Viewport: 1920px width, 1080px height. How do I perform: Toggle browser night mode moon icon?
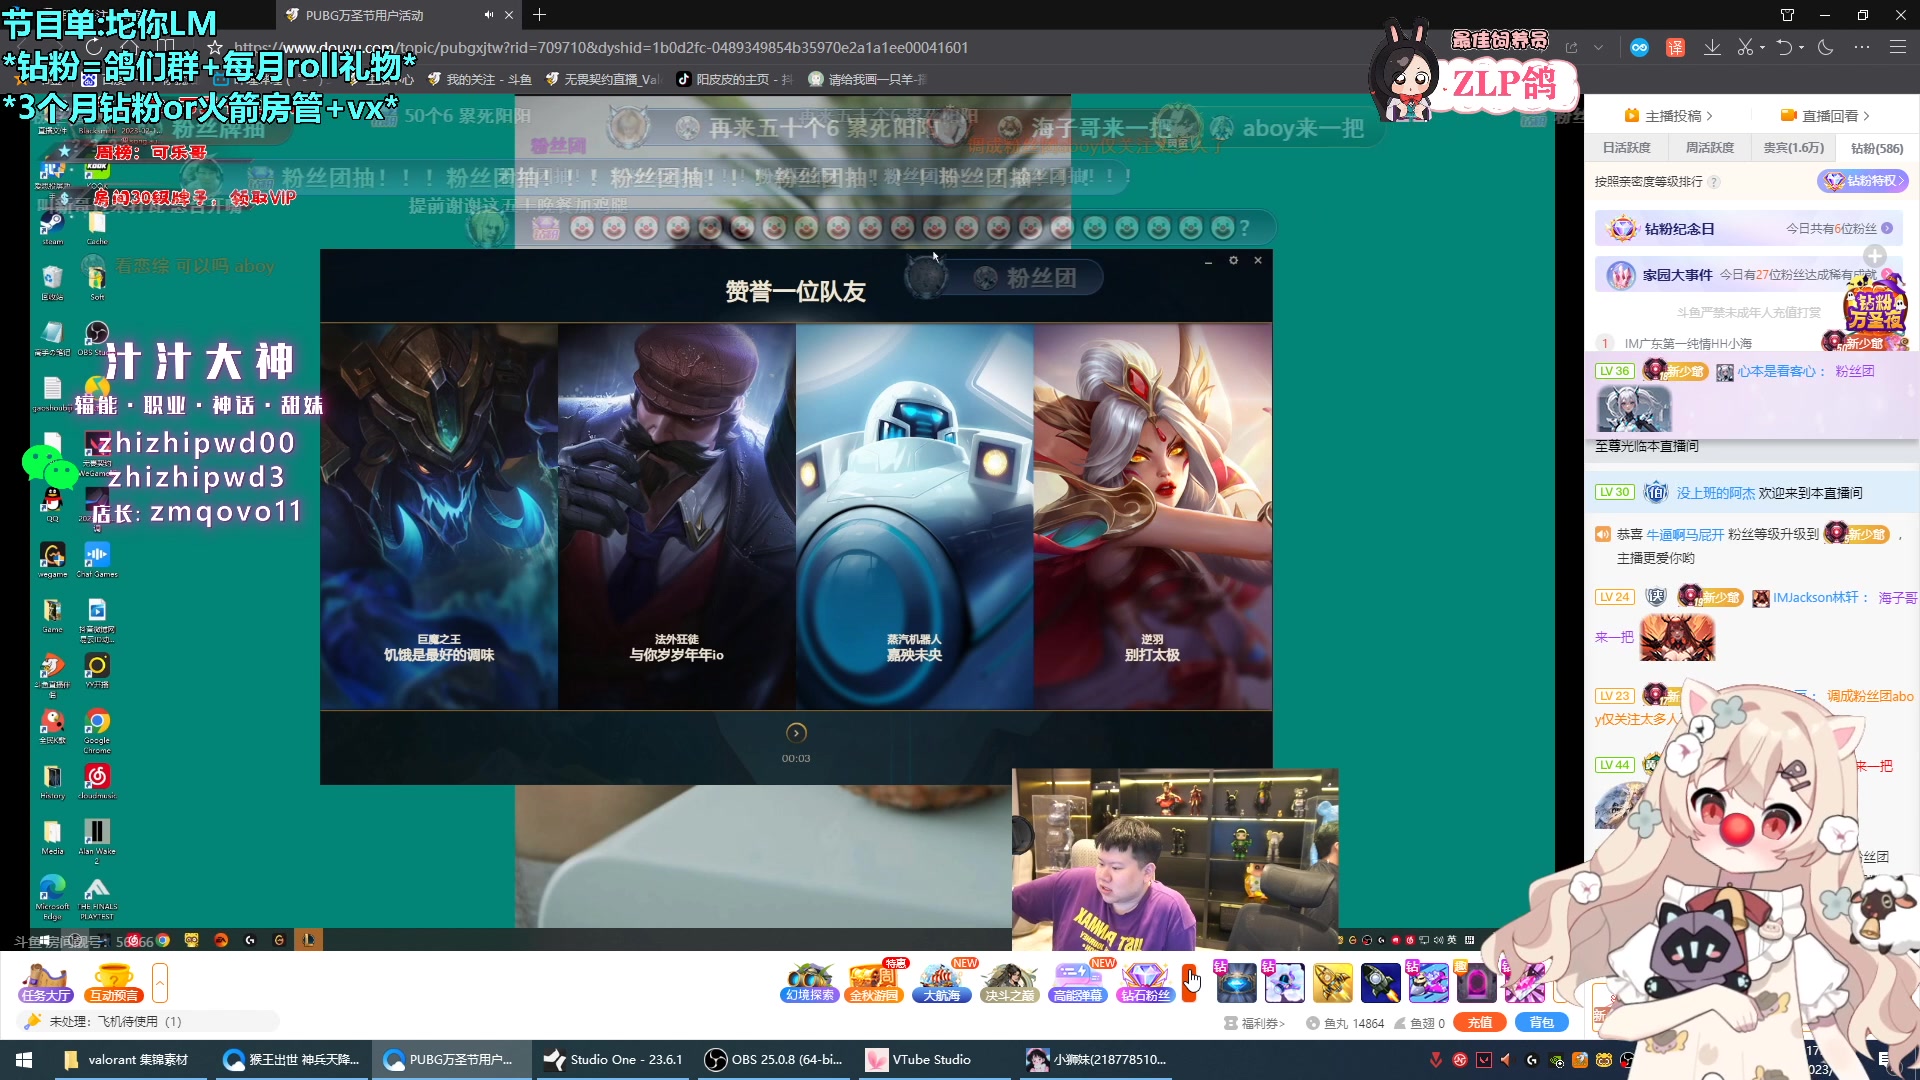[1825, 47]
